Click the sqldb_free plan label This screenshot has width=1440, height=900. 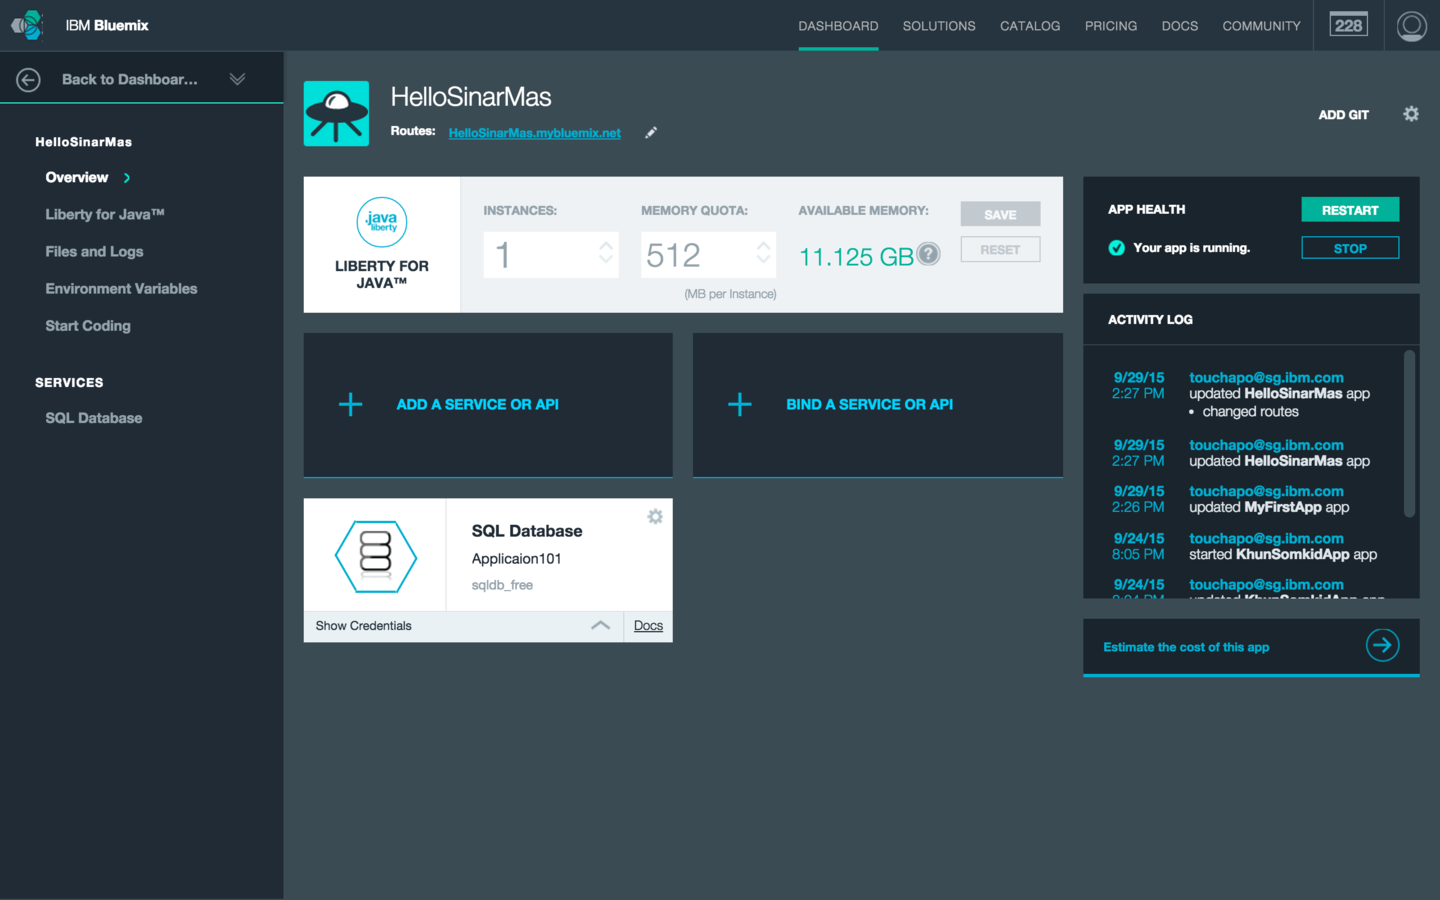click(502, 585)
